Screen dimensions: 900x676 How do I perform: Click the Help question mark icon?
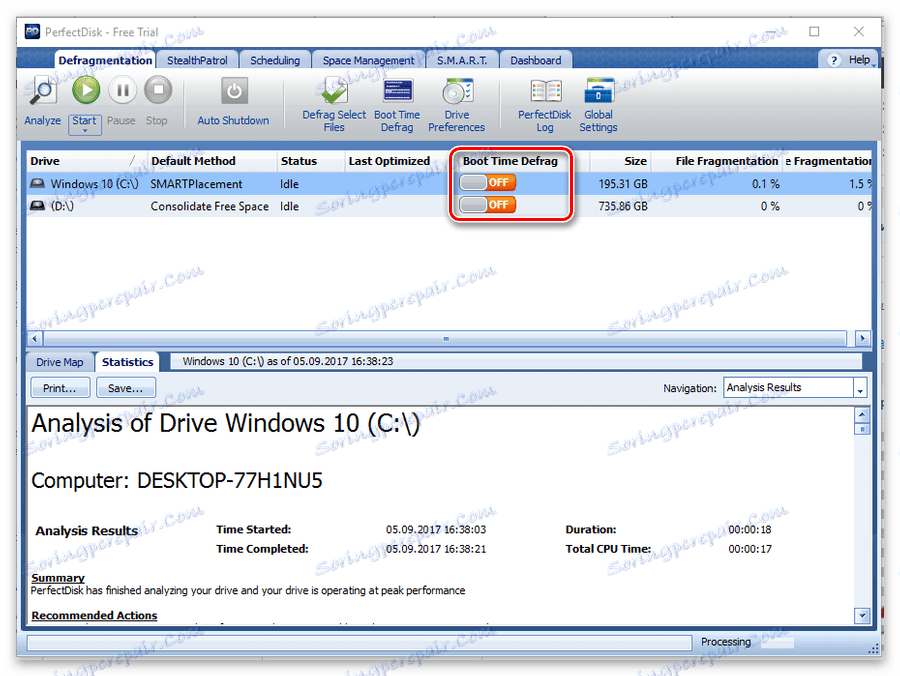pyautogui.click(x=834, y=60)
